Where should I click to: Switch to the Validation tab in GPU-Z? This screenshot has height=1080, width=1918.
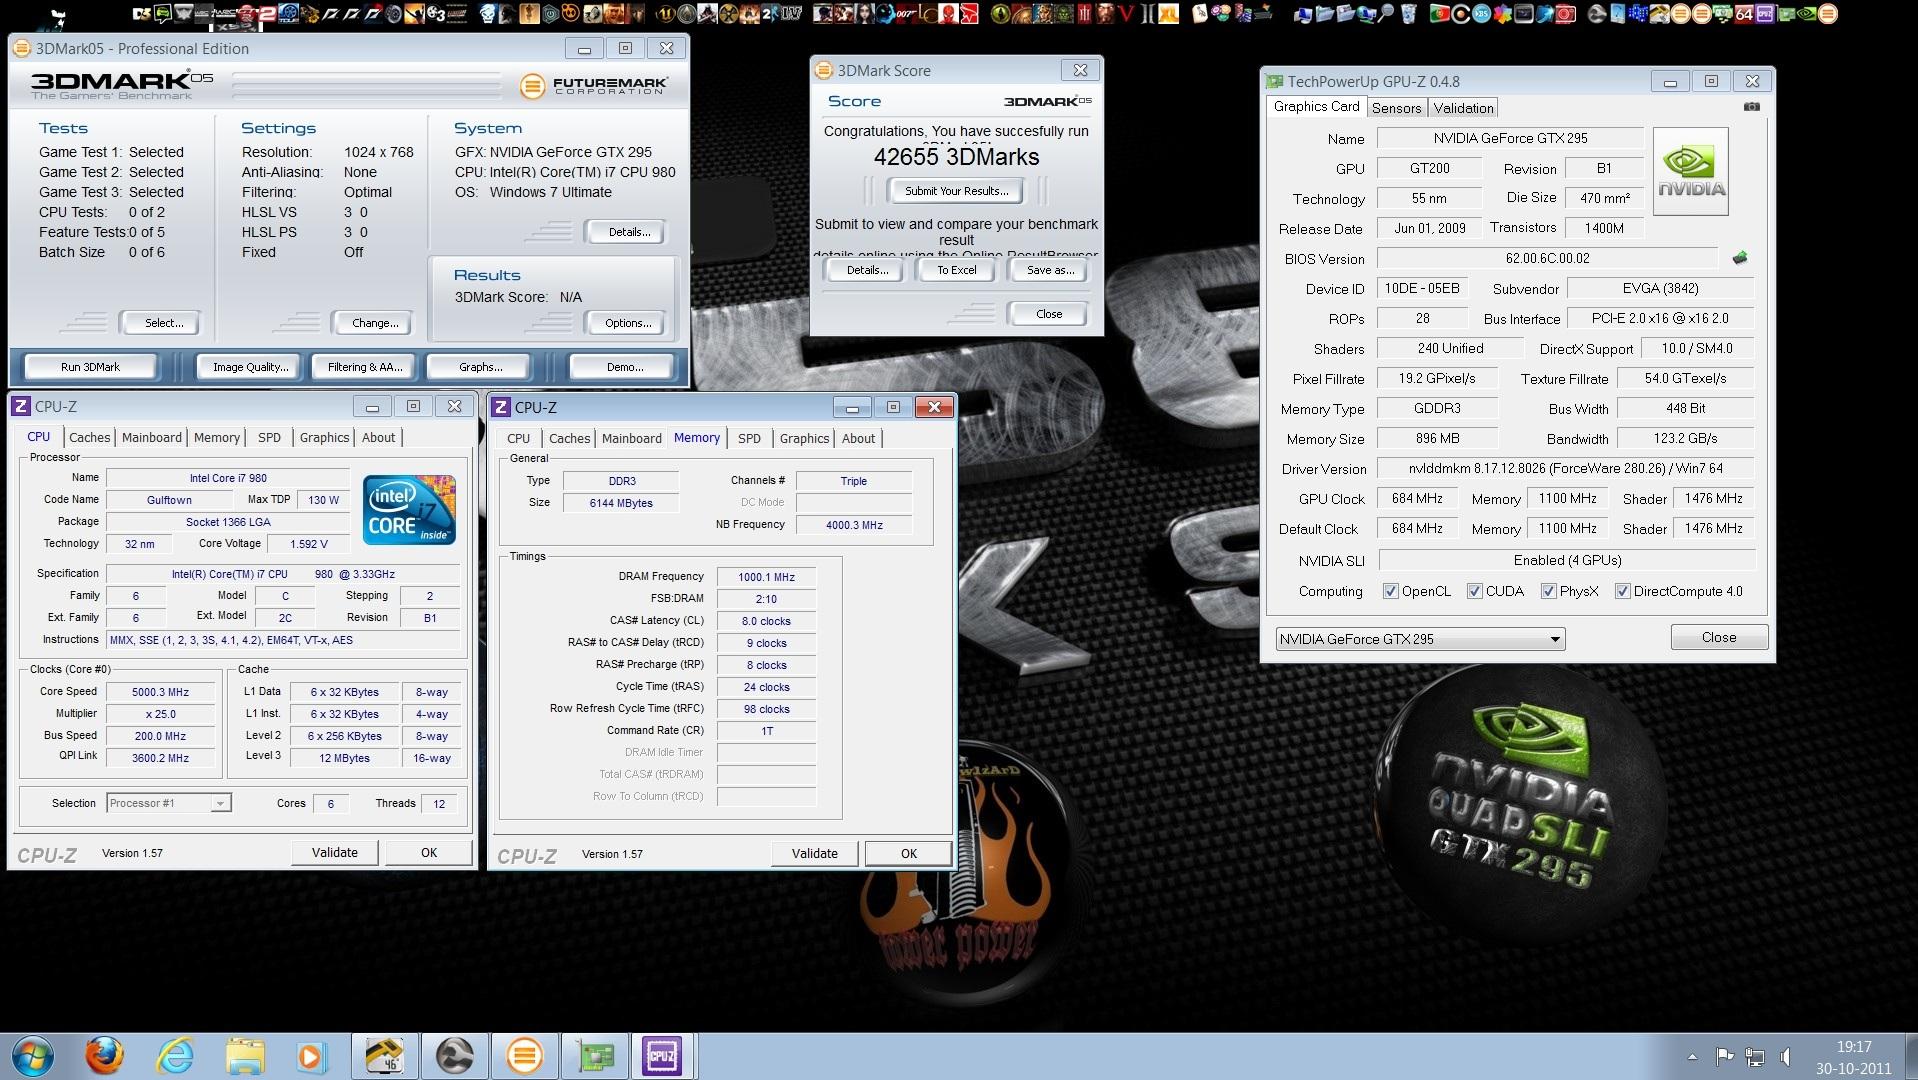(1463, 108)
